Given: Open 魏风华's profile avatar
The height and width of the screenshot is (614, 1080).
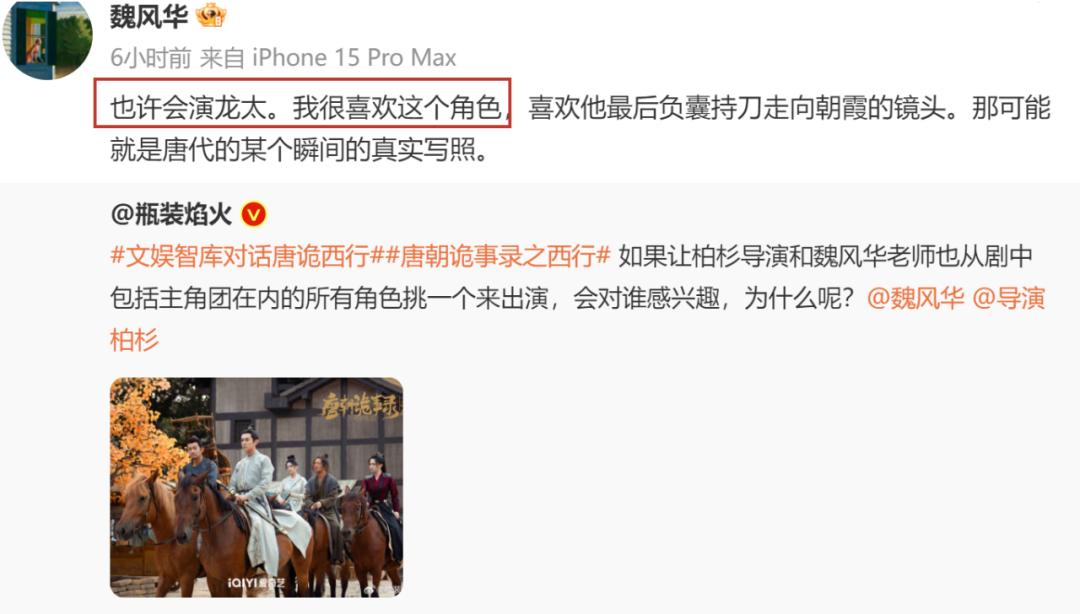Looking at the screenshot, I should click(47, 39).
